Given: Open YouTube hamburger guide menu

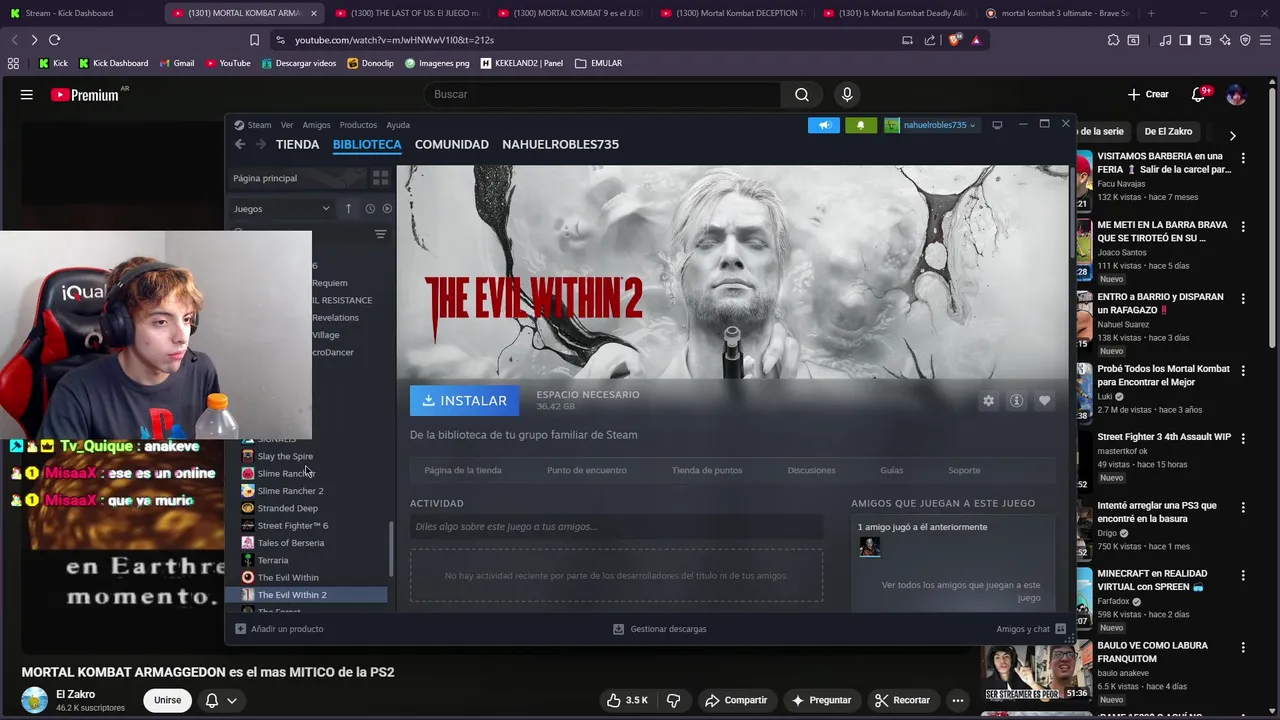Looking at the screenshot, I should (x=27, y=94).
